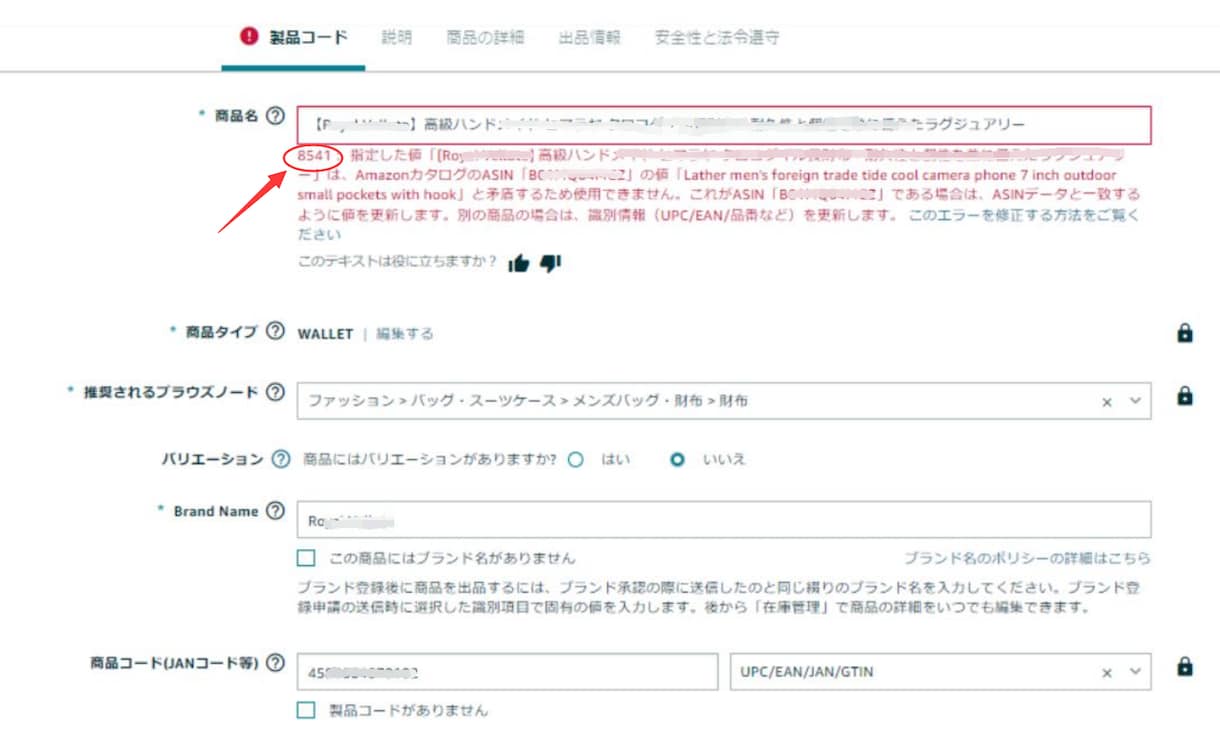Open help icon next to Brand Name
The image size is (1220, 729).
[275, 512]
